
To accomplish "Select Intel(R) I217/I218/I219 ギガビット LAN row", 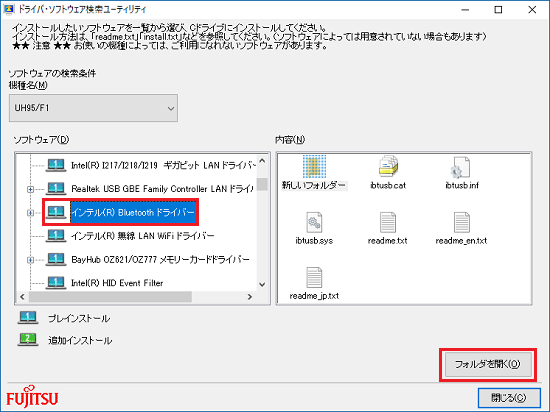I will 163,165.
